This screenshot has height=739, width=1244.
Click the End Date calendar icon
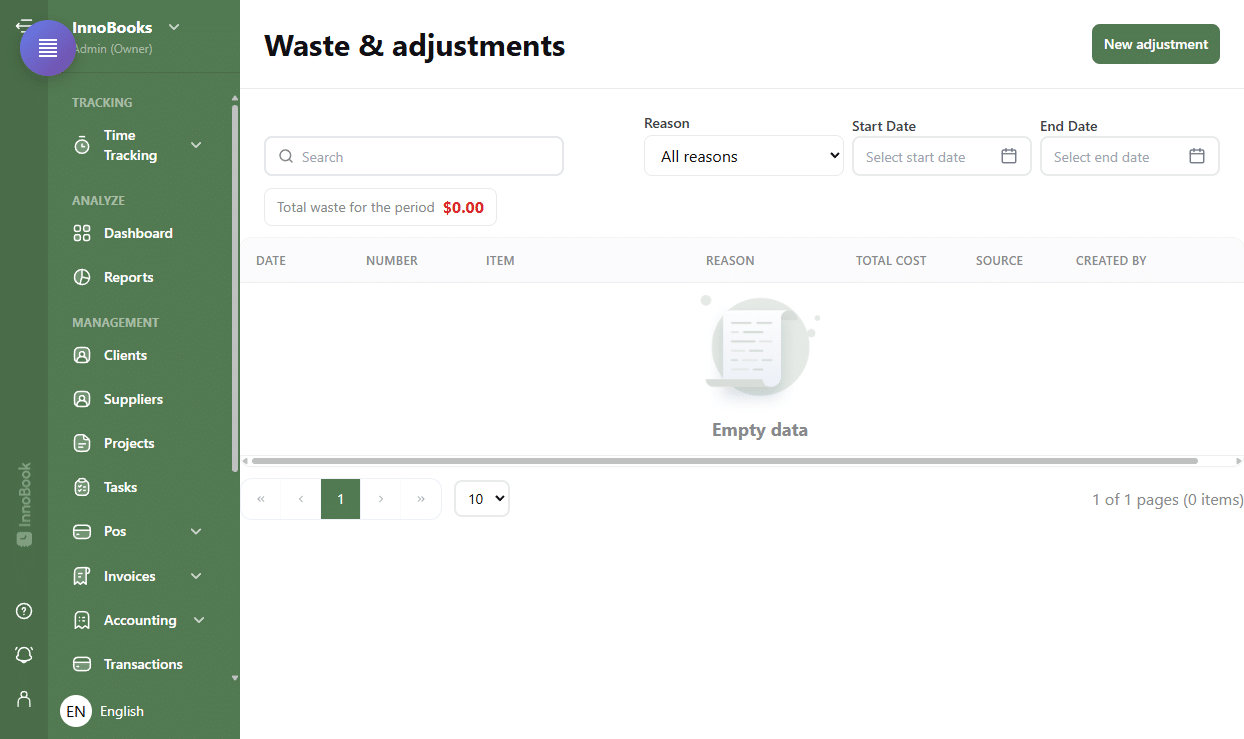[1197, 156]
